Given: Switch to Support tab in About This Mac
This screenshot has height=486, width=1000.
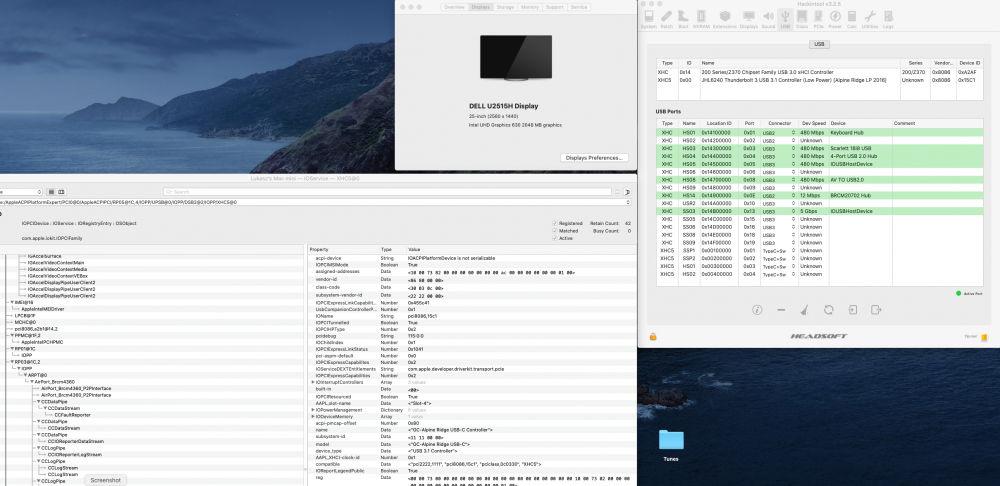Looking at the screenshot, I should coord(555,7).
